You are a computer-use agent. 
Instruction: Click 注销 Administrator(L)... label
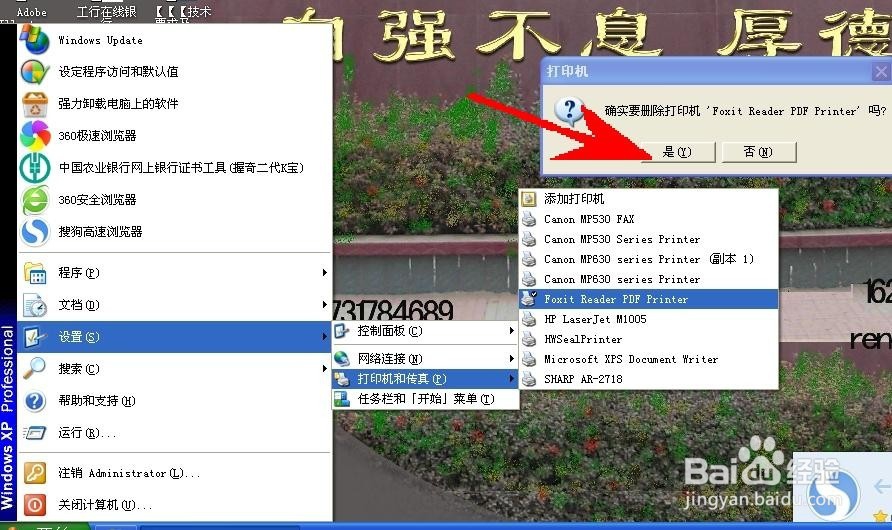coord(129,473)
